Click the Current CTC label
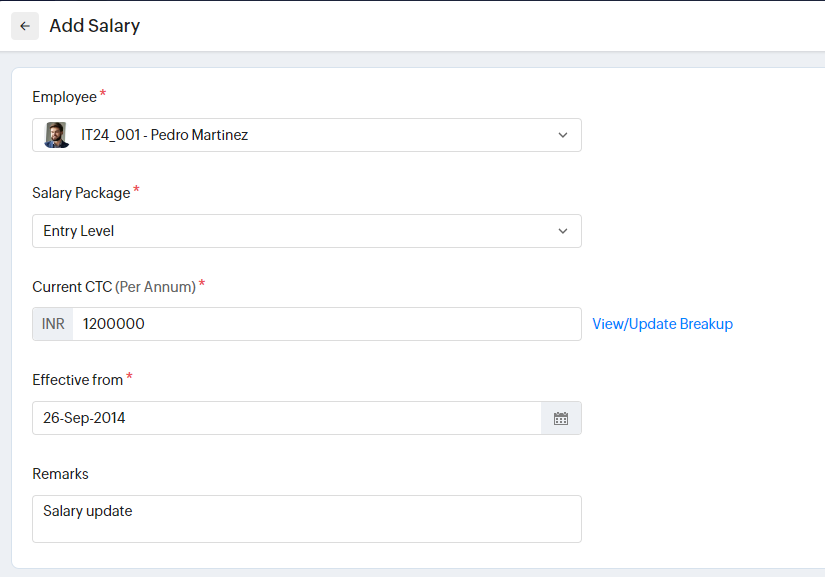The image size is (825, 577). tap(72, 287)
